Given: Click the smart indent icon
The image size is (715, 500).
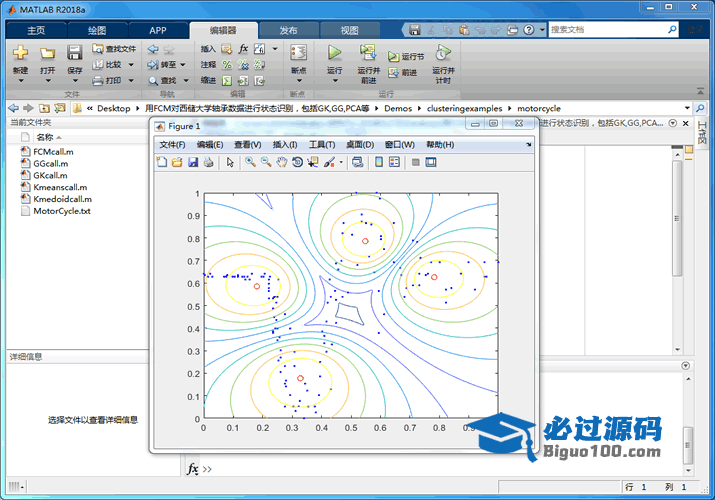Looking at the screenshot, I should (x=227, y=81).
